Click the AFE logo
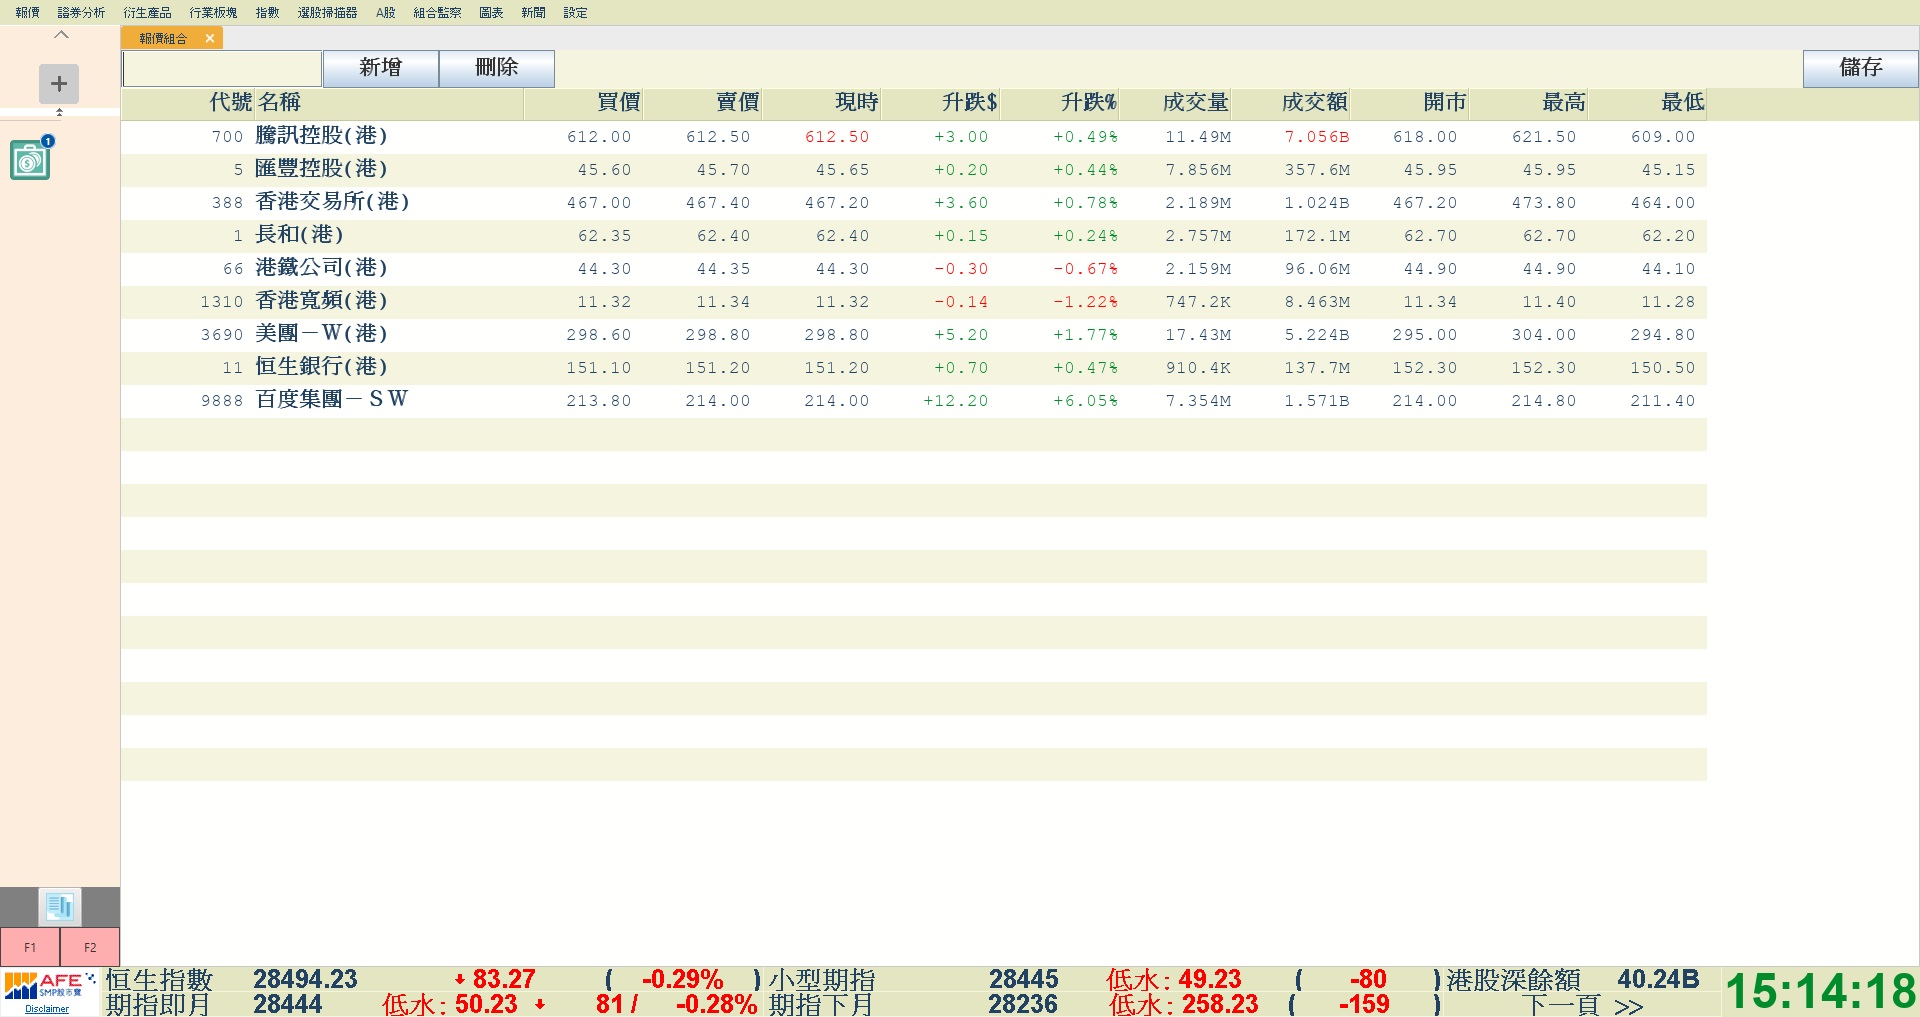This screenshot has width=1920, height=1017. (x=49, y=986)
